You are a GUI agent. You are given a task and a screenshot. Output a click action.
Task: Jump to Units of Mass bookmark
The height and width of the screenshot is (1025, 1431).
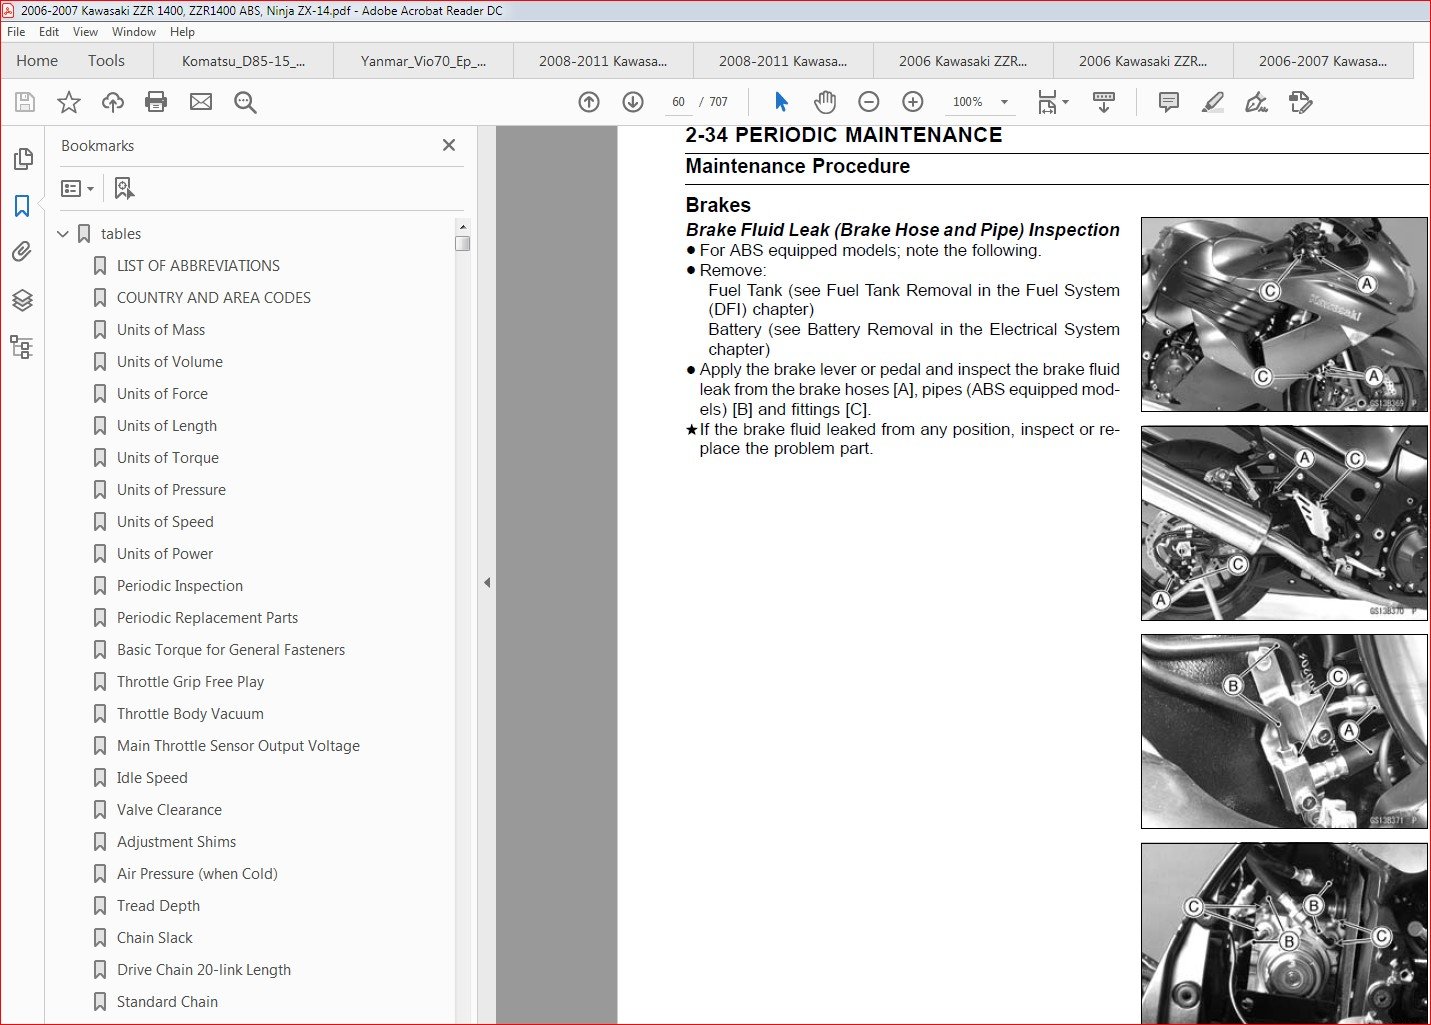(x=161, y=330)
